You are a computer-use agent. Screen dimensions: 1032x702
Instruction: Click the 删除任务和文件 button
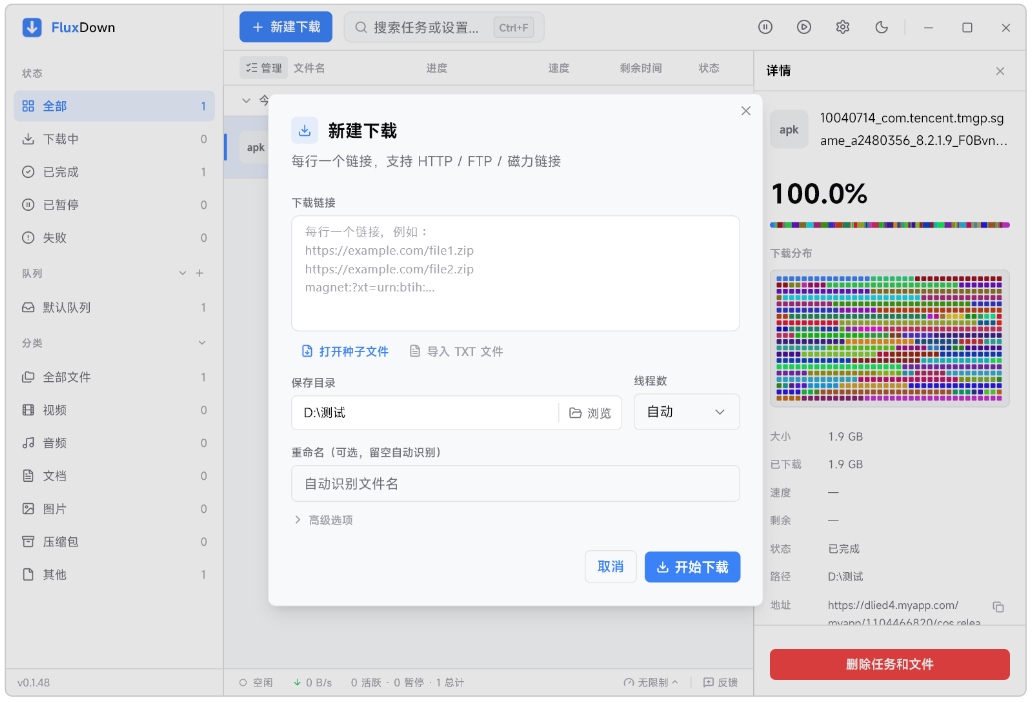pyautogui.click(x=890, y=664)
